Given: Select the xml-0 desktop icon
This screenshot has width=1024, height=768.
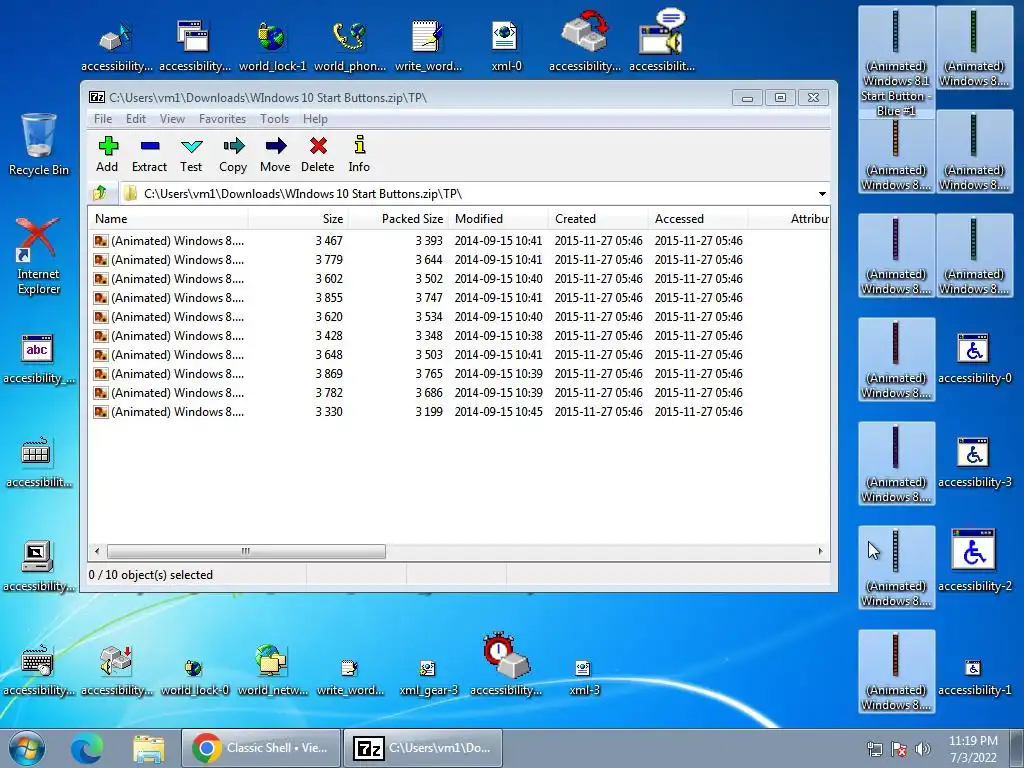Looking at the screenshot, I should coord(506,46).
